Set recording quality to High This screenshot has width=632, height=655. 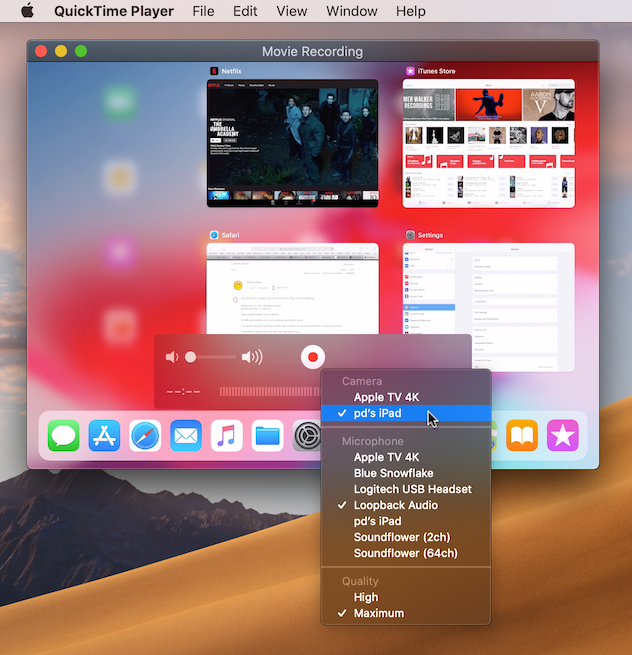406,597
